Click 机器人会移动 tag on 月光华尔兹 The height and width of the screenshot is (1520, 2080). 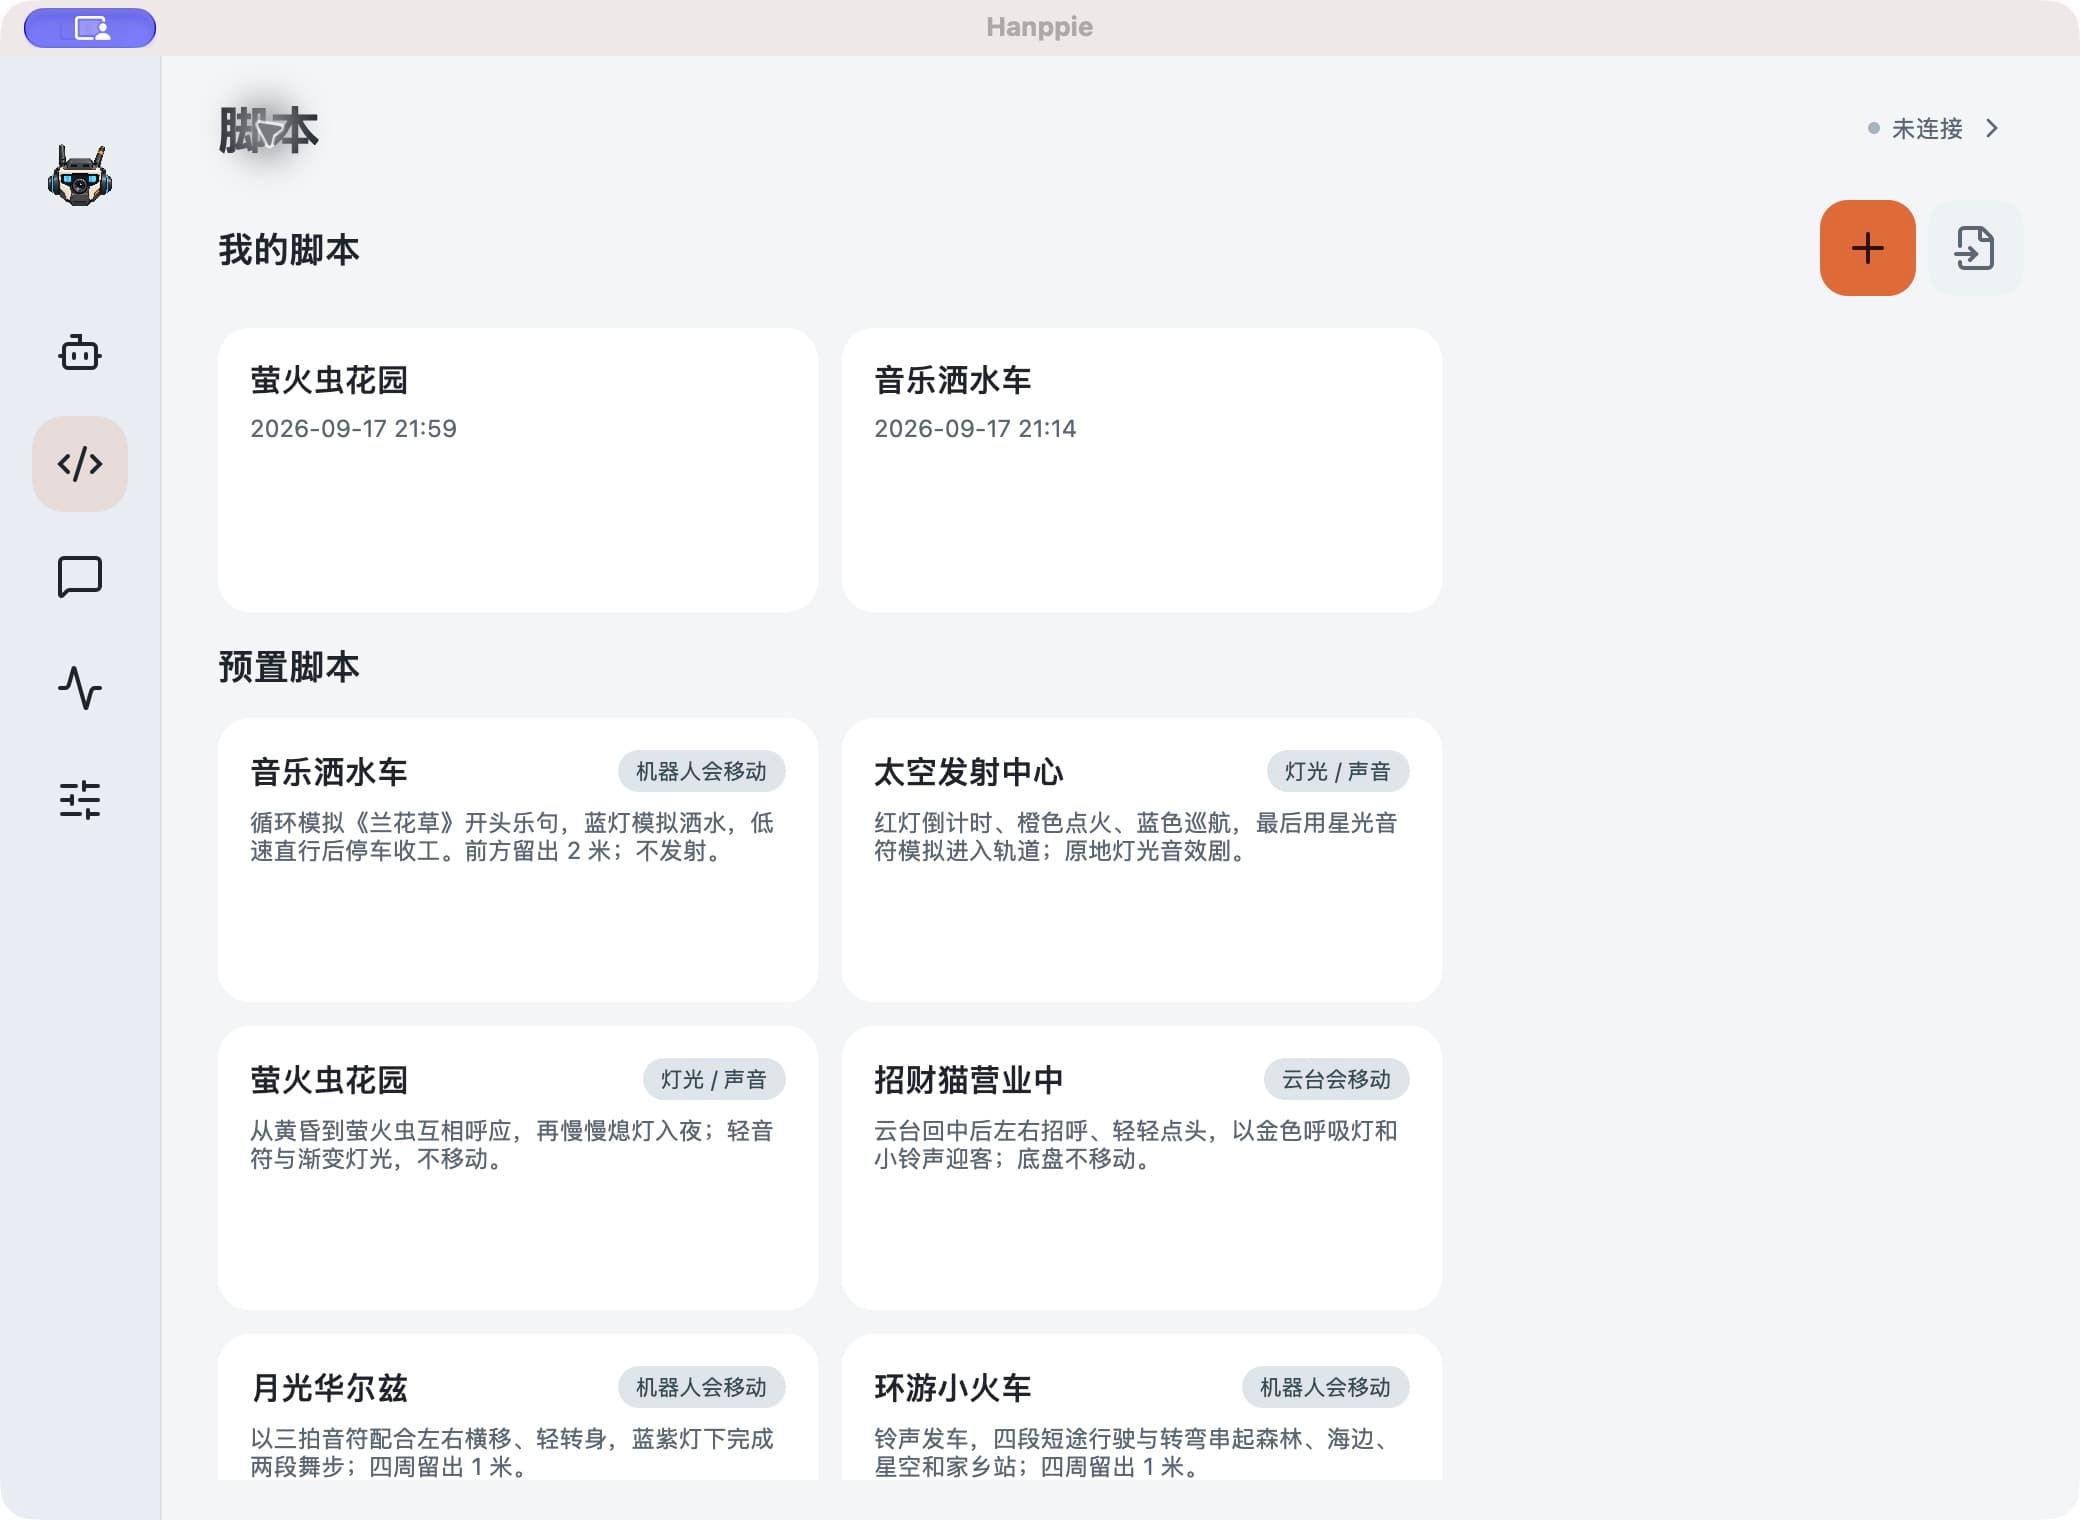coord(701,1387)
